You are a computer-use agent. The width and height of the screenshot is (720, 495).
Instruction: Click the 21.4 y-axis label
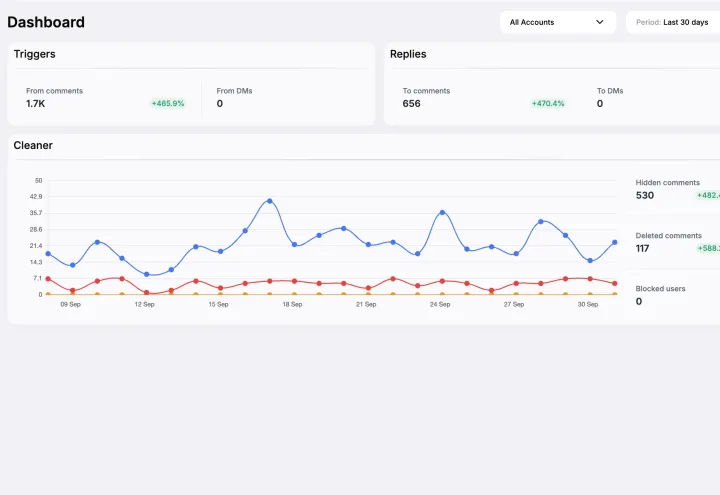click(x=36, y=246)
